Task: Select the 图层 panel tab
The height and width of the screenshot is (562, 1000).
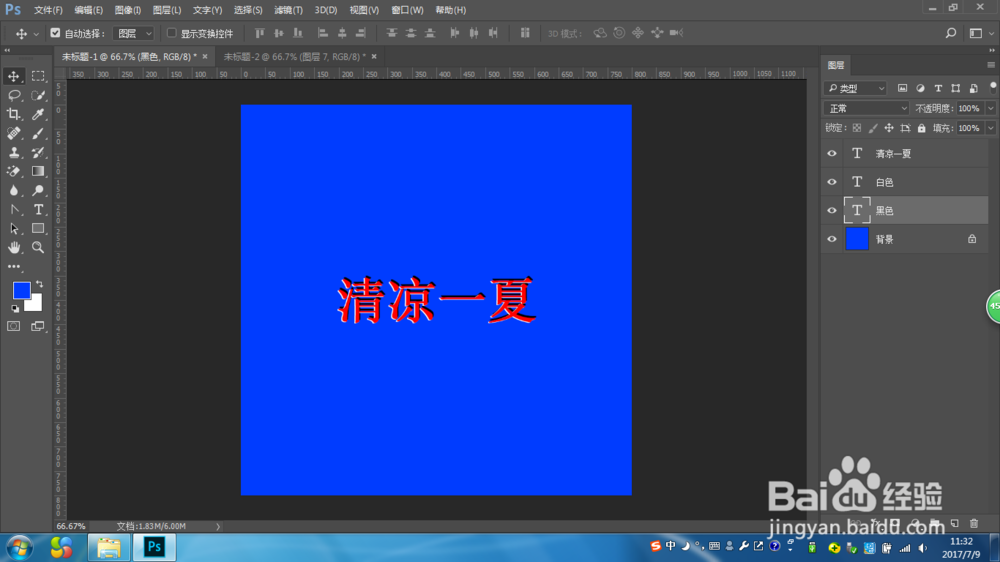Action: click(835, 65)
